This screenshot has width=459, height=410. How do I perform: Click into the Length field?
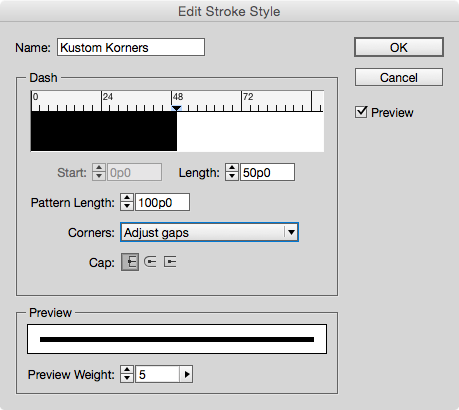(267, 172)
